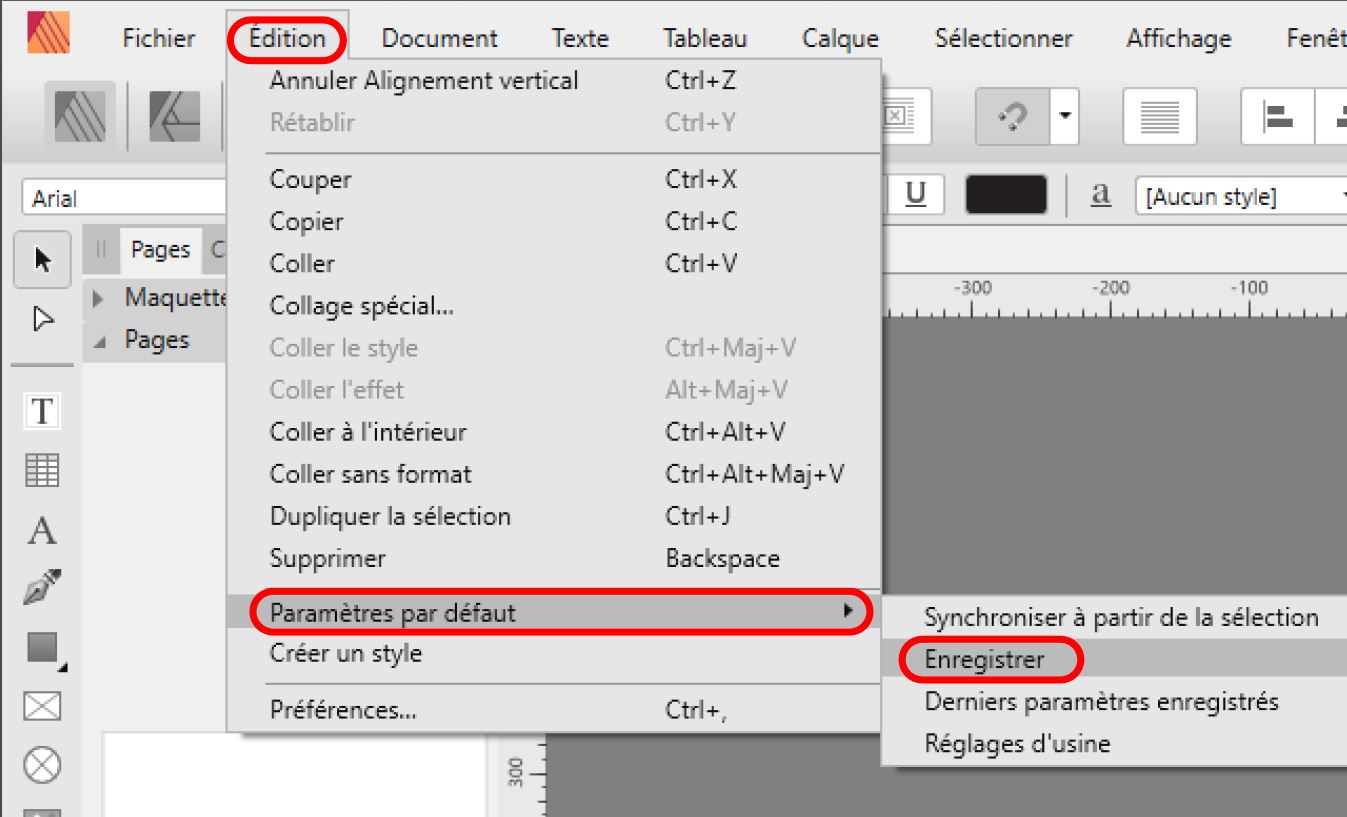Pick the Table tool
The image size is (1347, 817).
pyautogui.click(x=42, y=470)
